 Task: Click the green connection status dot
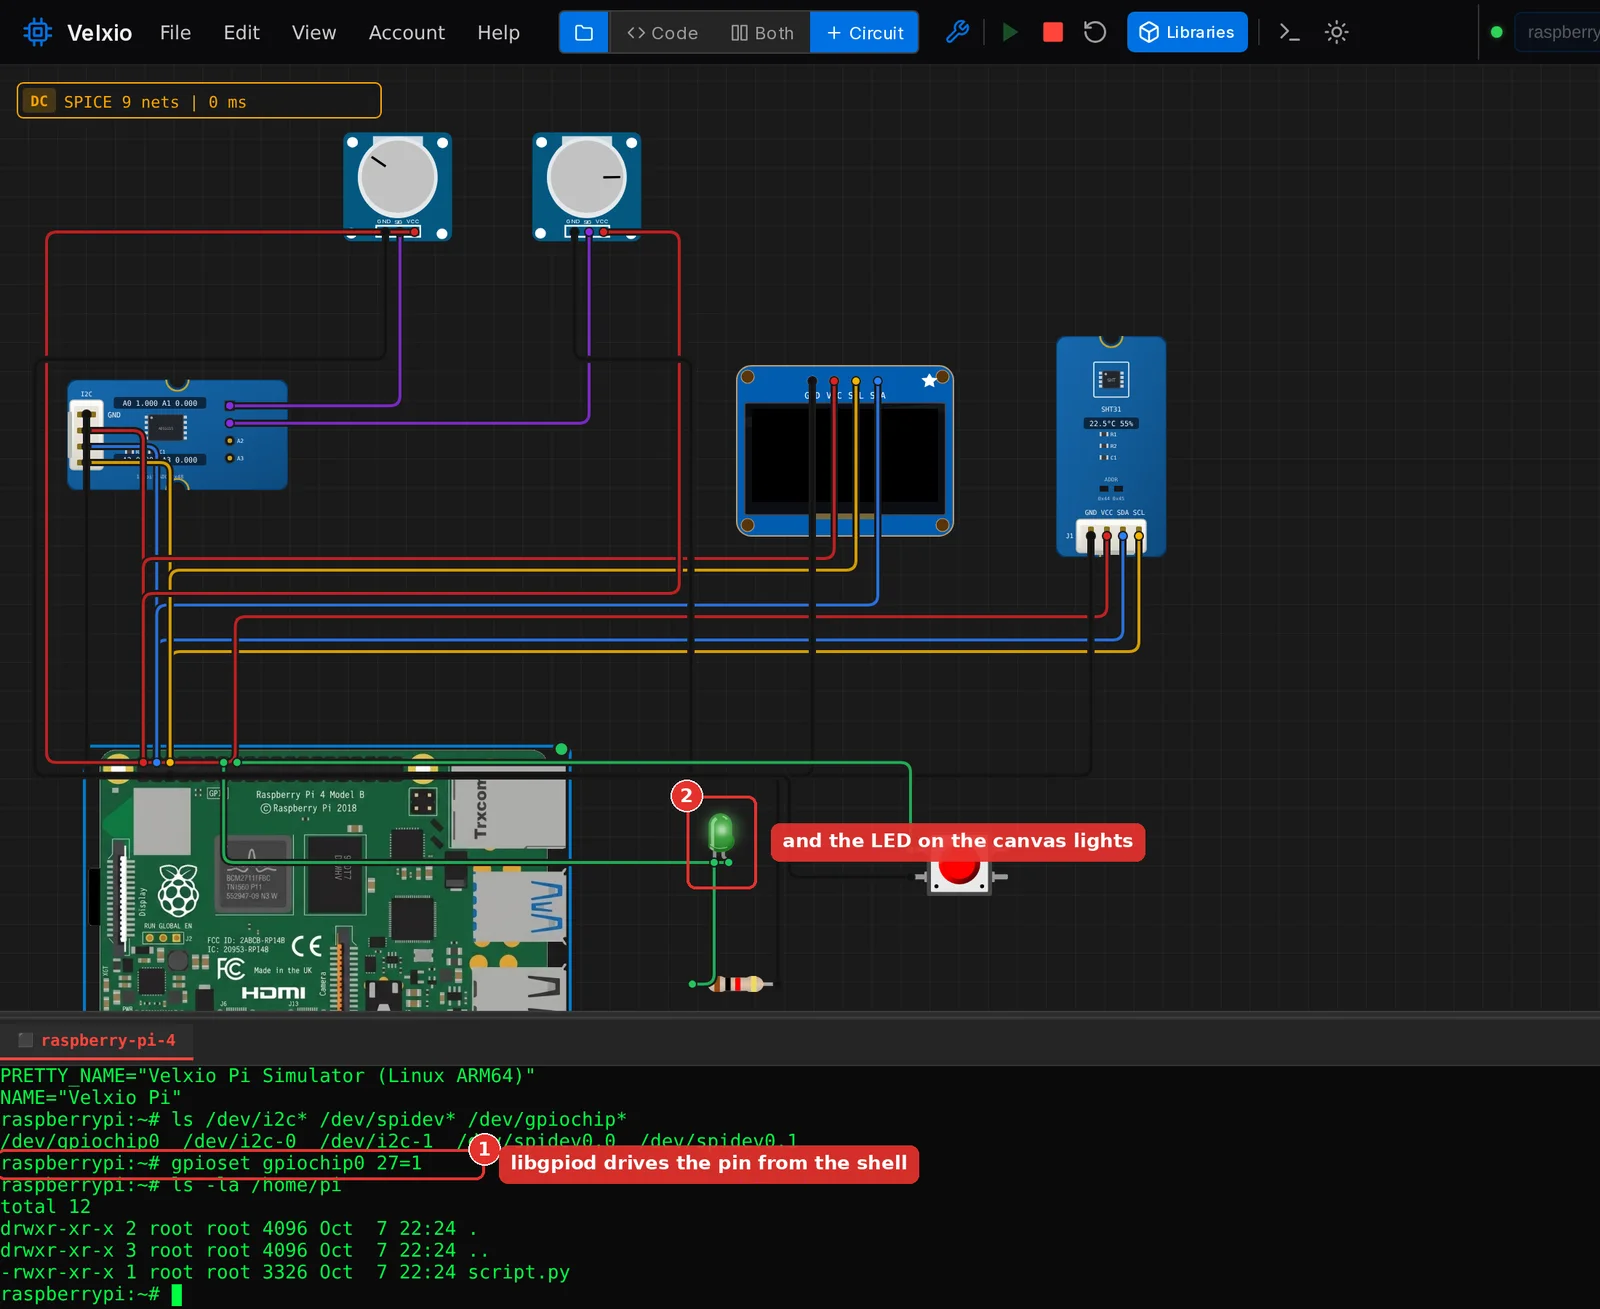click(x=1497, y=32)
